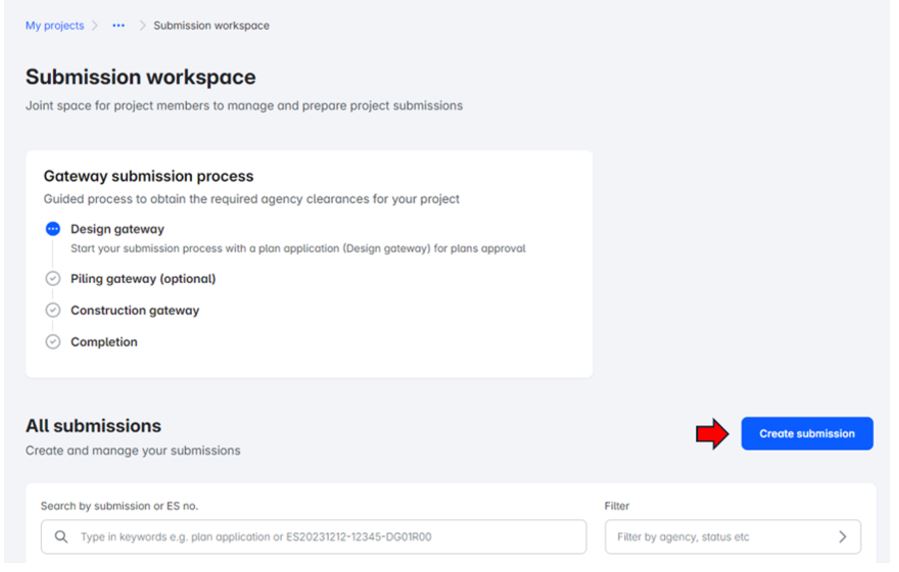Select the Completion step label
Screen dimensions: 899x572
pyautogui.click(x=104, y=342)
